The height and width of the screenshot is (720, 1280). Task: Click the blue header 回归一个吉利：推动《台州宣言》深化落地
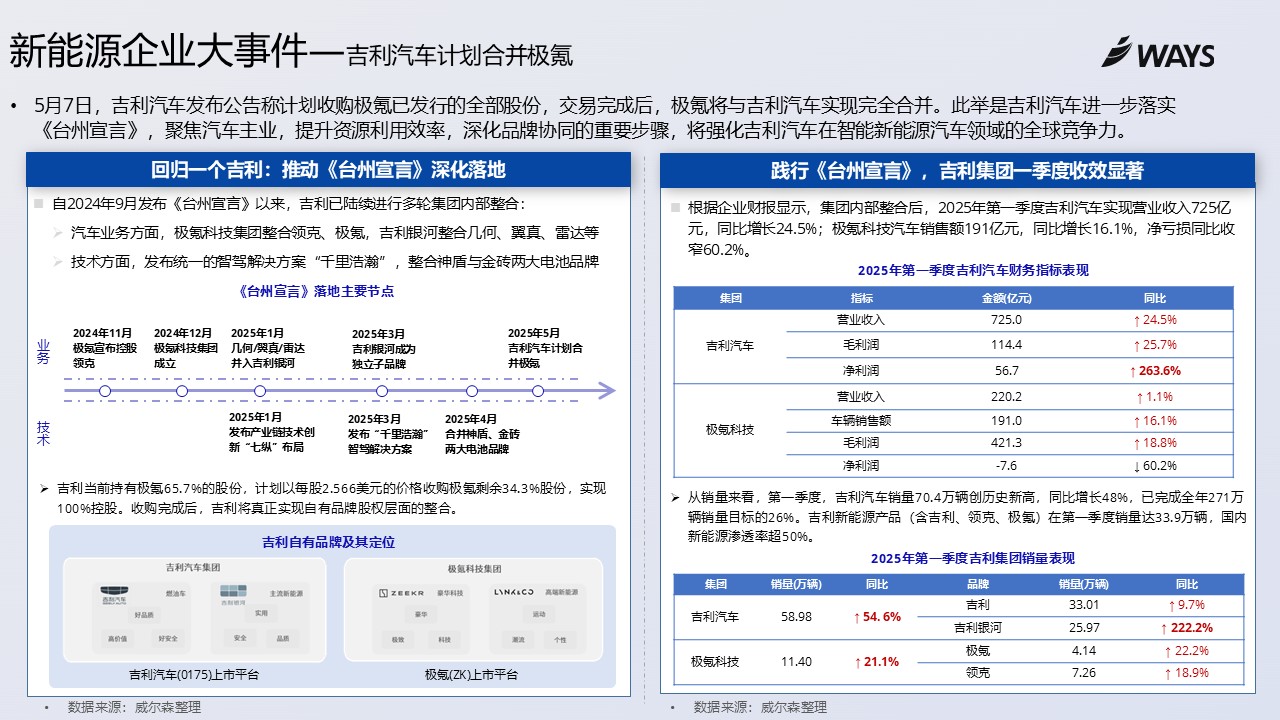[328, 171]
